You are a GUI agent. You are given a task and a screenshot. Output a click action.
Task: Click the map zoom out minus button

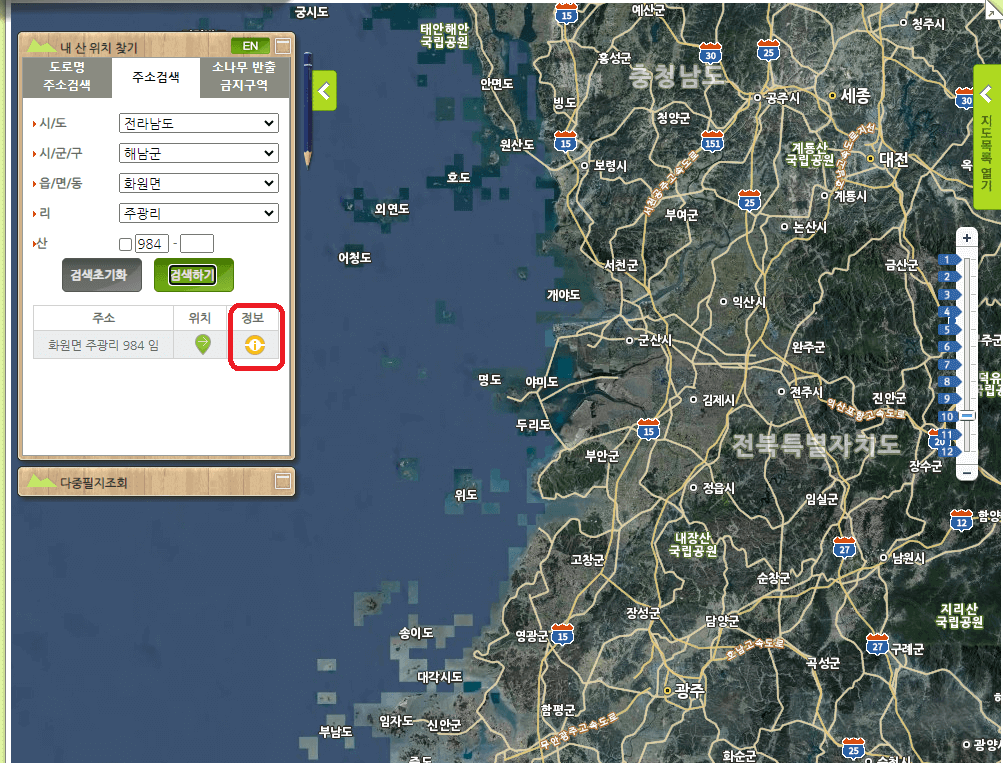click(966, 472)
